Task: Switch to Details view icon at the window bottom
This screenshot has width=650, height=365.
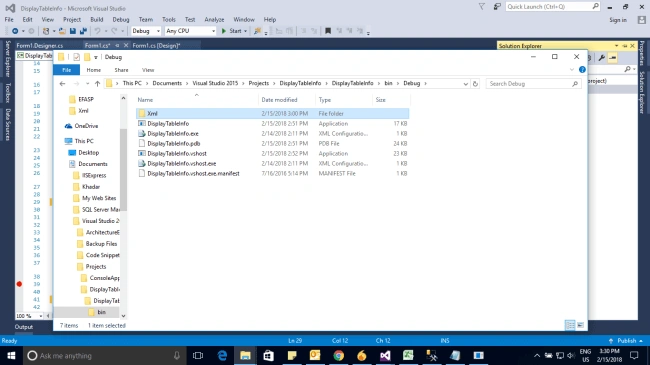Action: click(570, 325)
